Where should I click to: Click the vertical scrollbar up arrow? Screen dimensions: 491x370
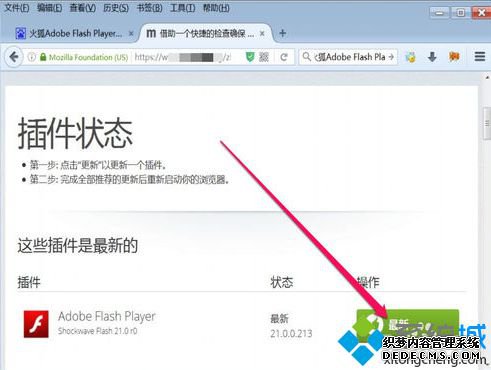pyautogui.click(x=487, y=77)
